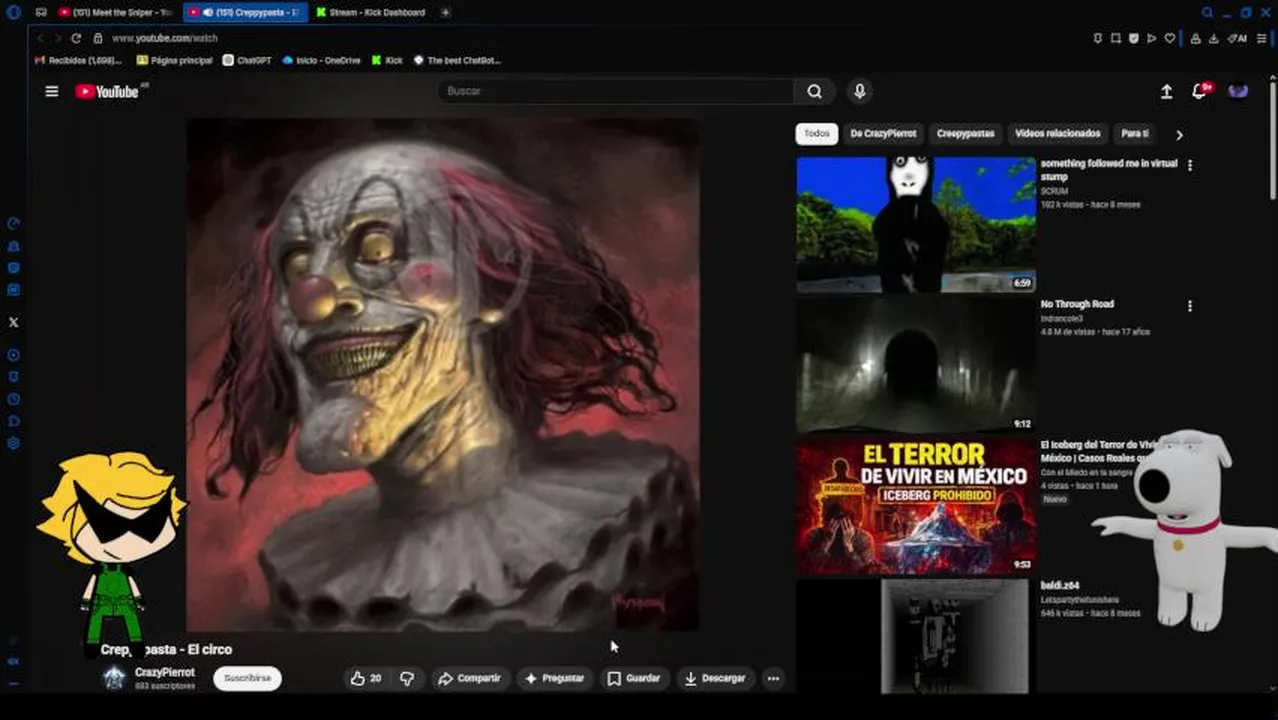Open 'El Terror de Vivir en México' thumbnail
Image resolution: width=1278 pixels, height=720 pixels.
point(916,506)
